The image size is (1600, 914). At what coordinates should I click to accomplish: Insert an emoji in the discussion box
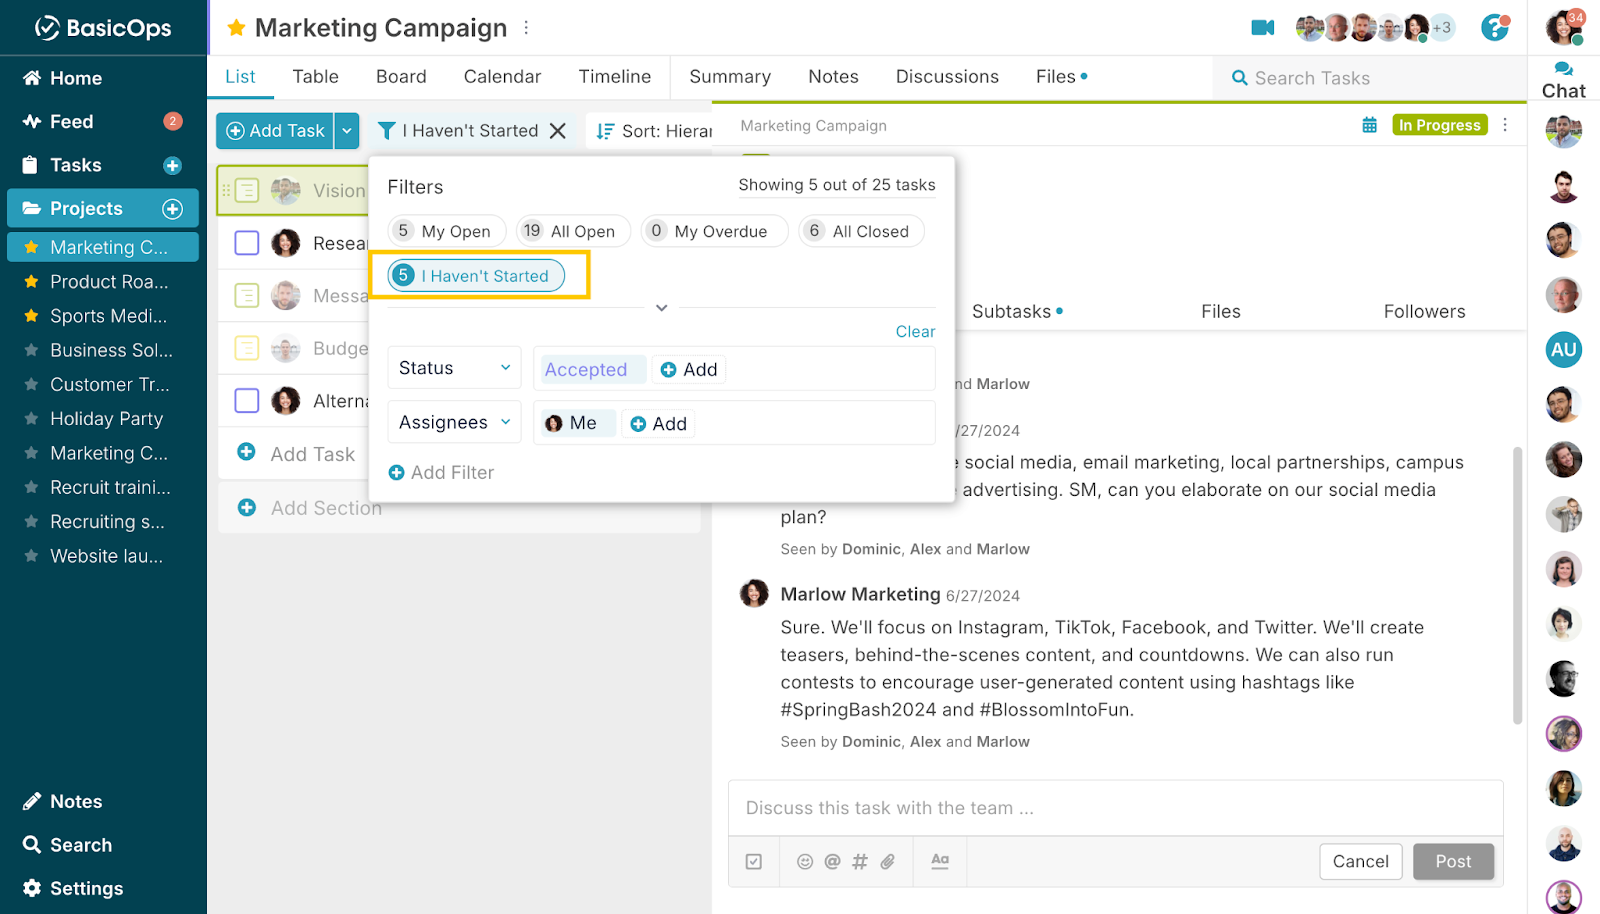point(804,861)
